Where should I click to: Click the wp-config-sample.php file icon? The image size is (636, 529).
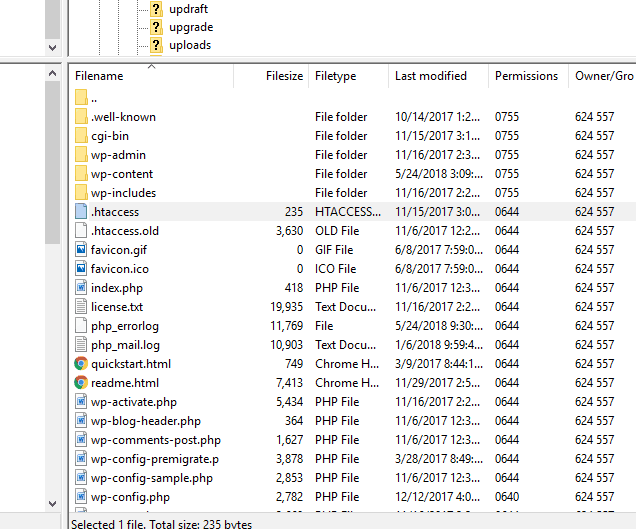pyautogui.click(x=81, y=478)
